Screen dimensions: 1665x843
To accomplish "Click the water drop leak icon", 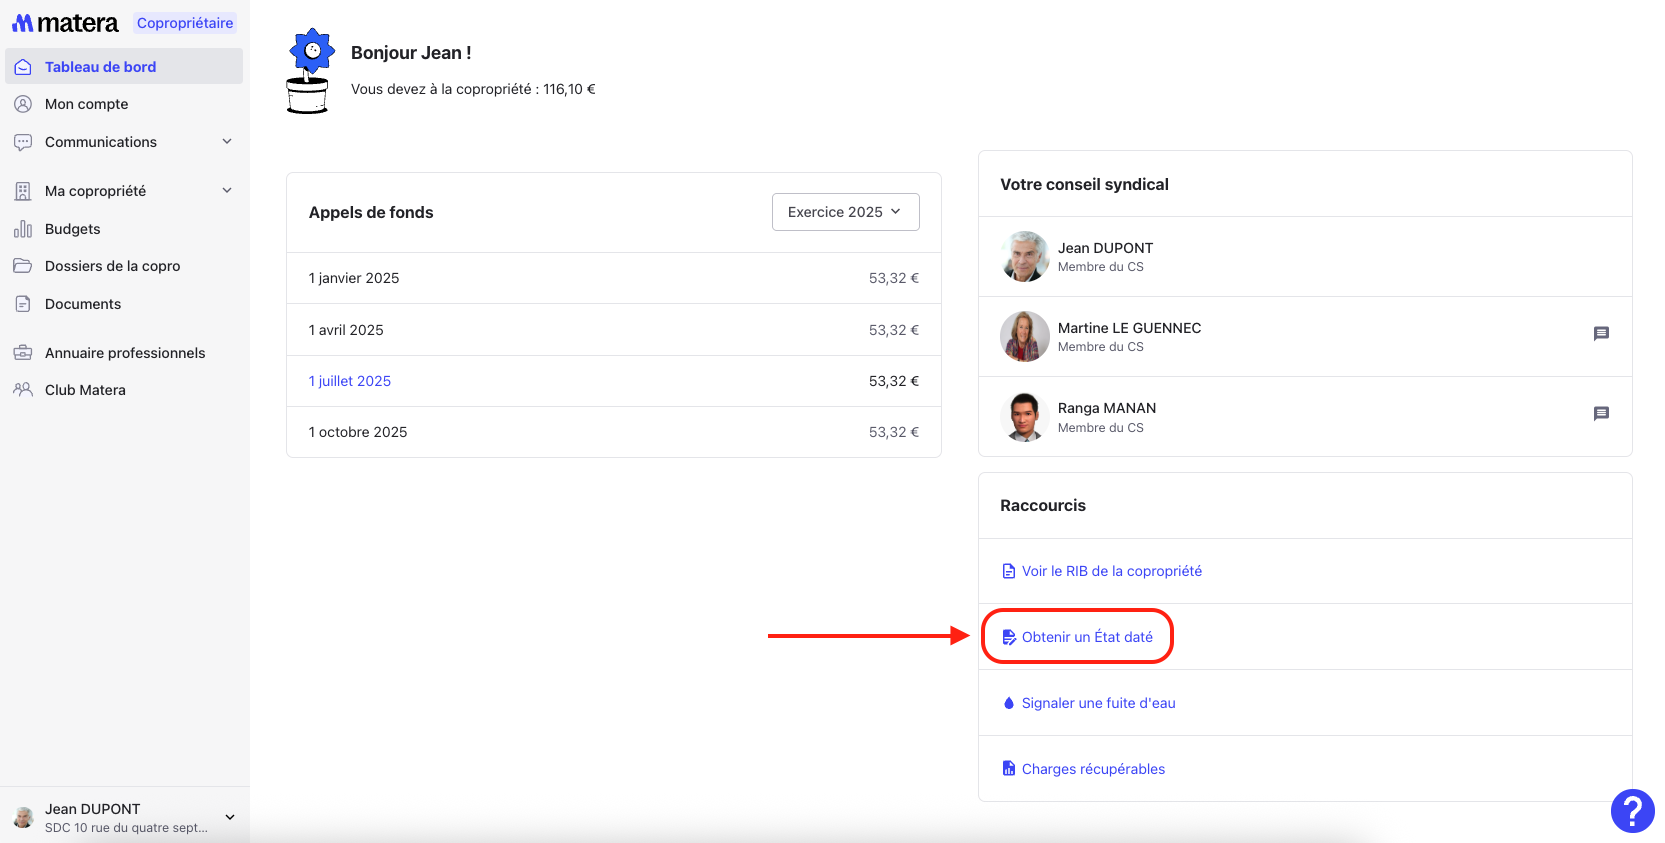I will point(1008,703).
